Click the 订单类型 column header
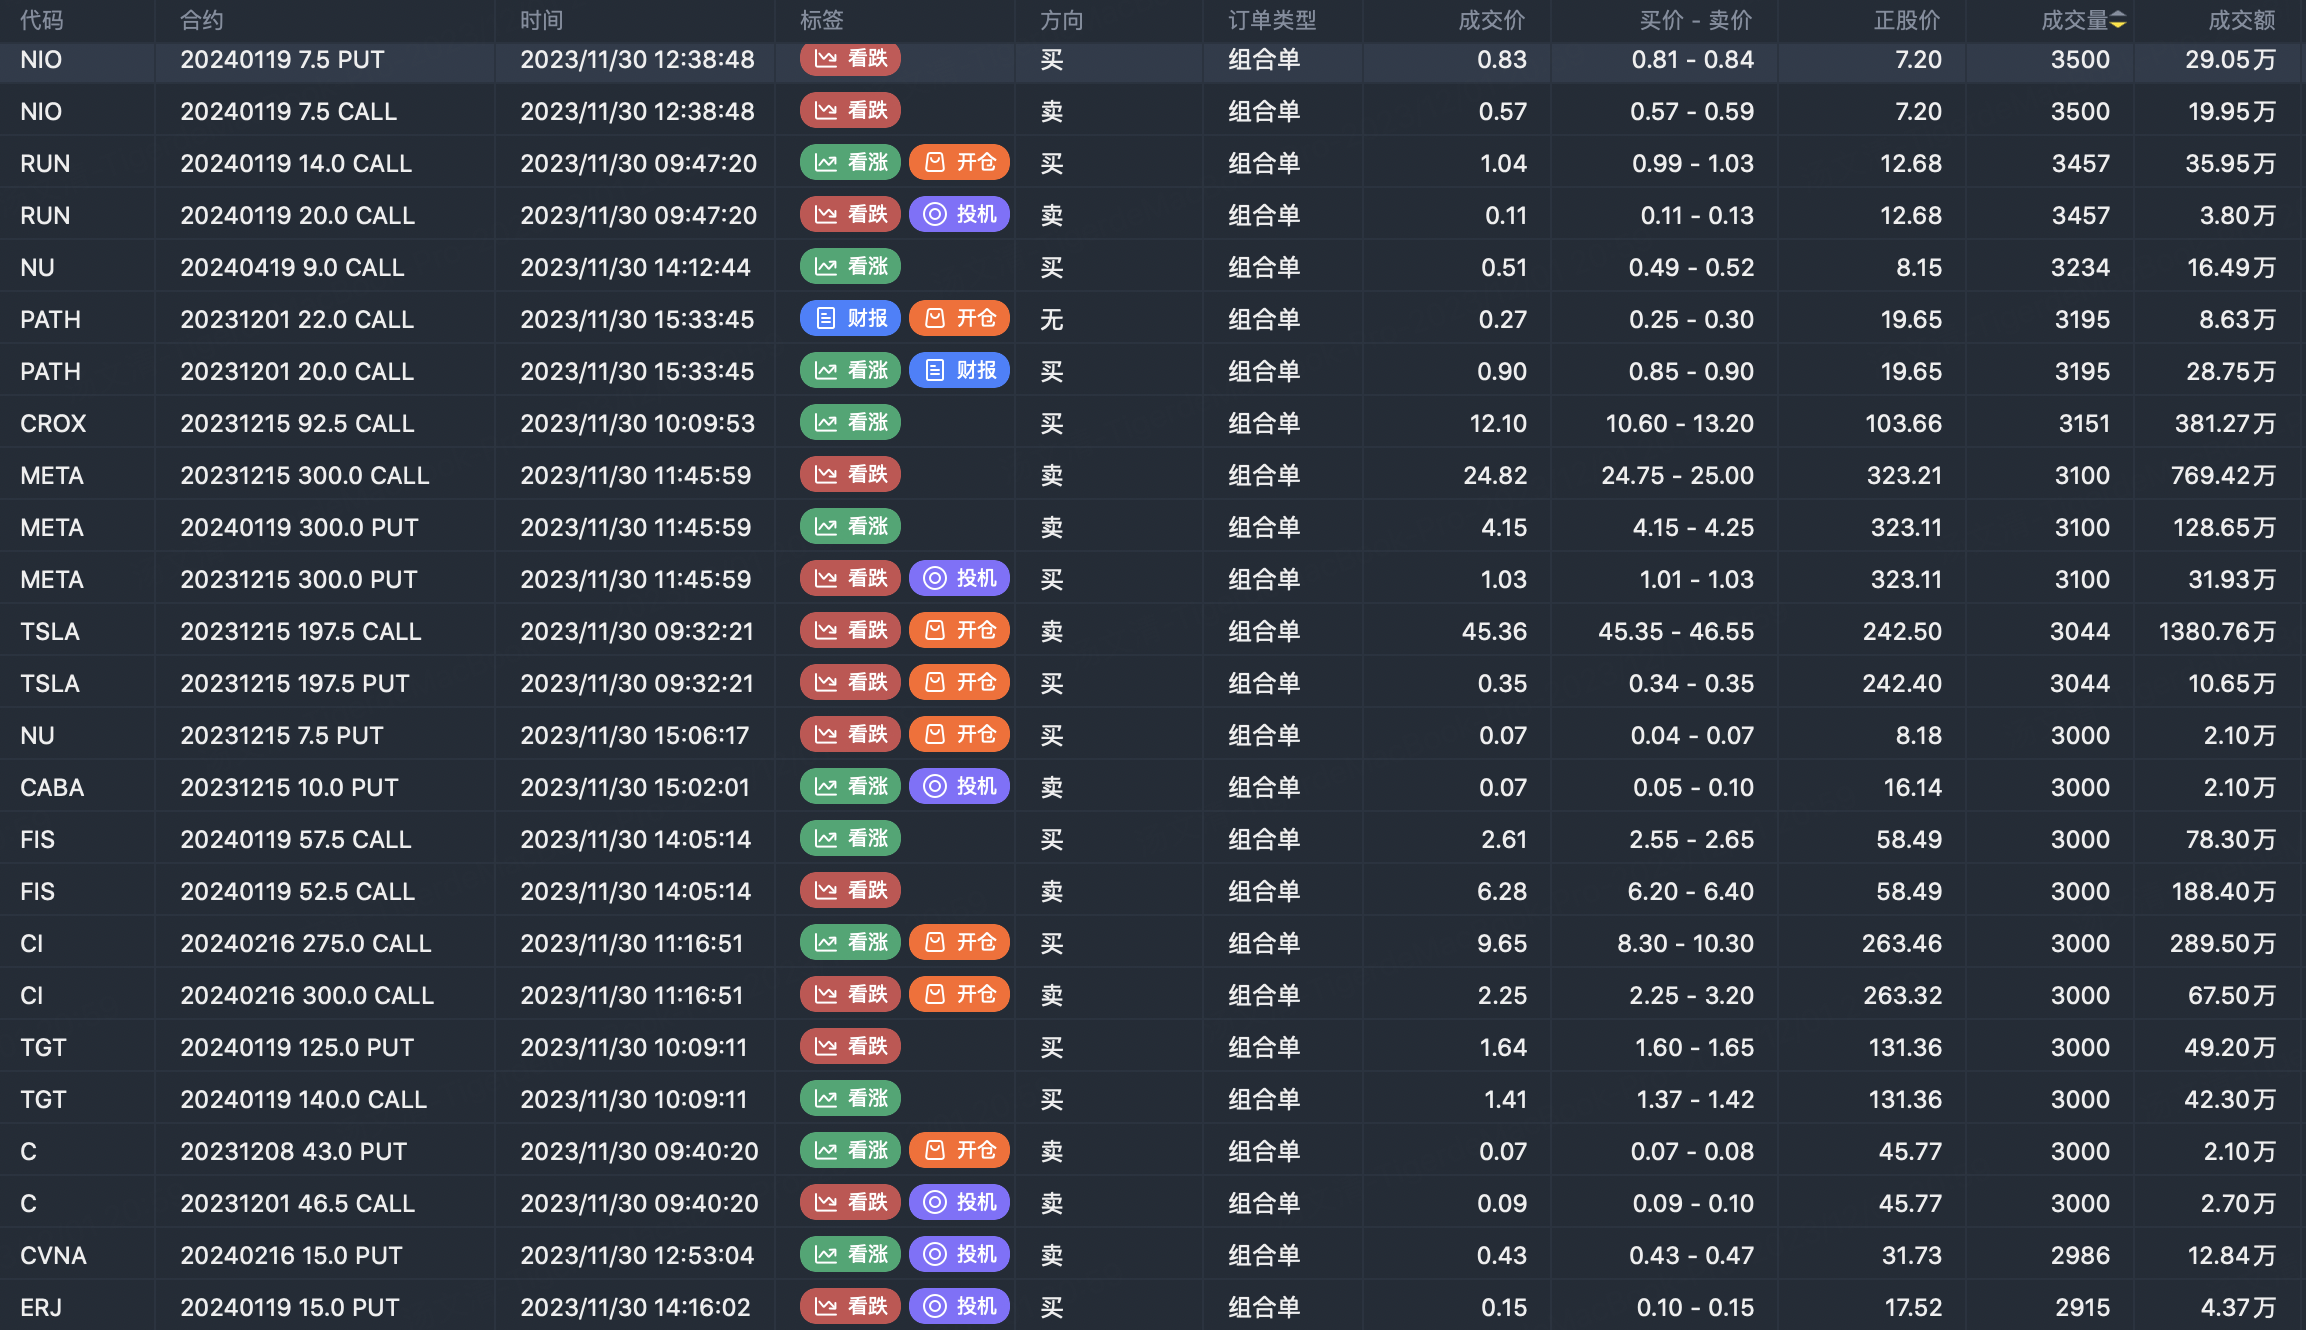 pyautogui.click(x=1271, y=21)
